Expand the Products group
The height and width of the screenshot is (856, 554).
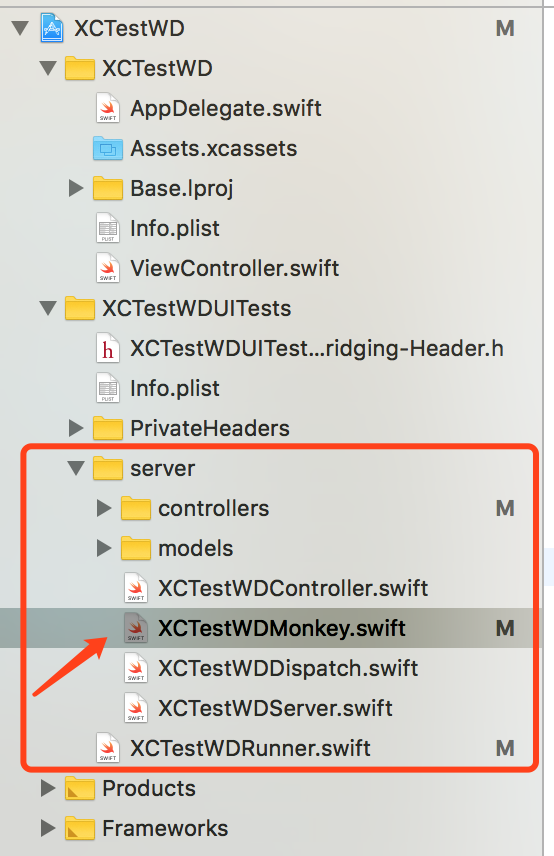pos(48,788)
